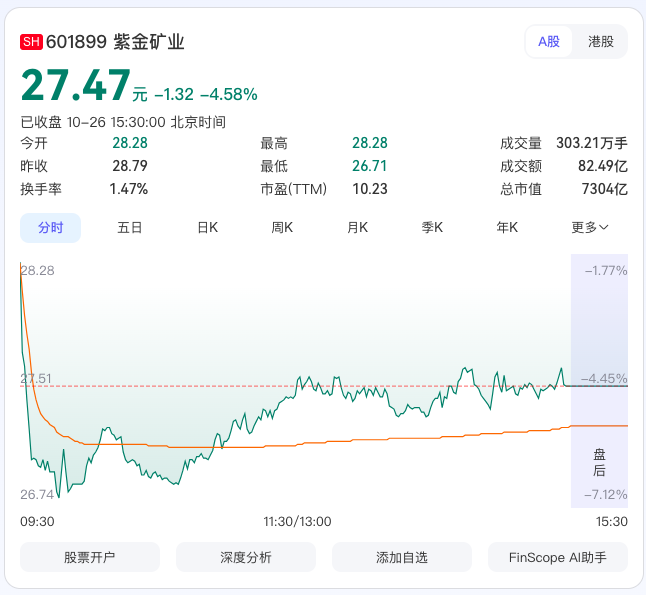646x595 pixels.
Task: Click the red SH exchange badge
Action: click(31, 42)
